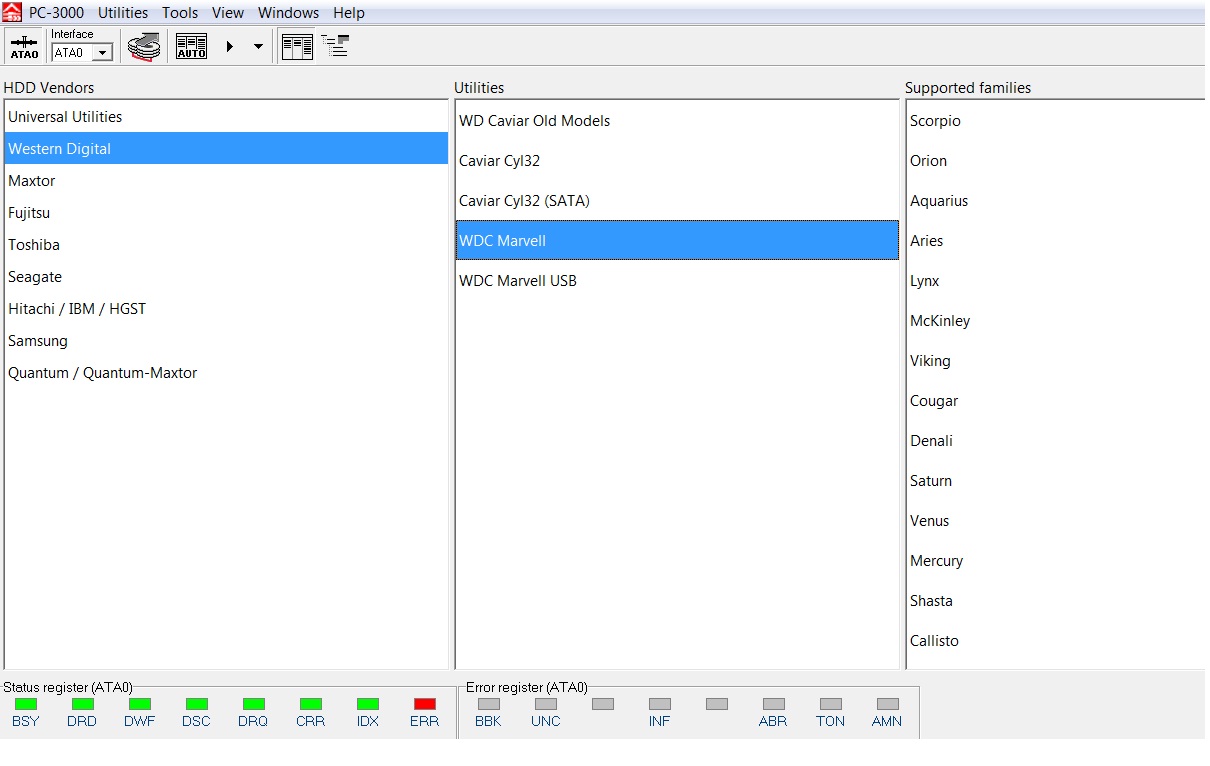Select McKinley family

coord(1056,321)
